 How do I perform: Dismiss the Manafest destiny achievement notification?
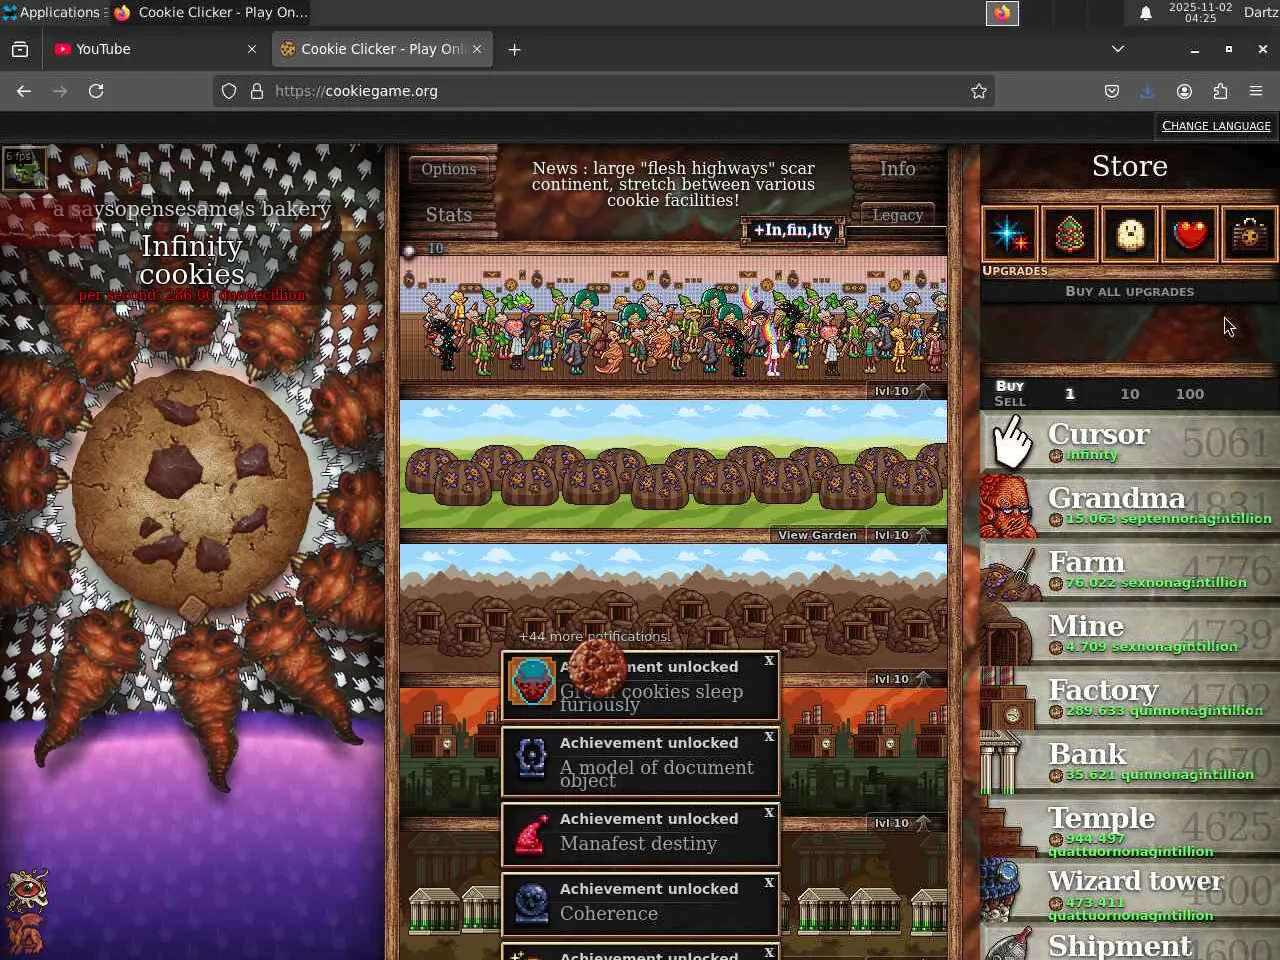tap(769, 813)
